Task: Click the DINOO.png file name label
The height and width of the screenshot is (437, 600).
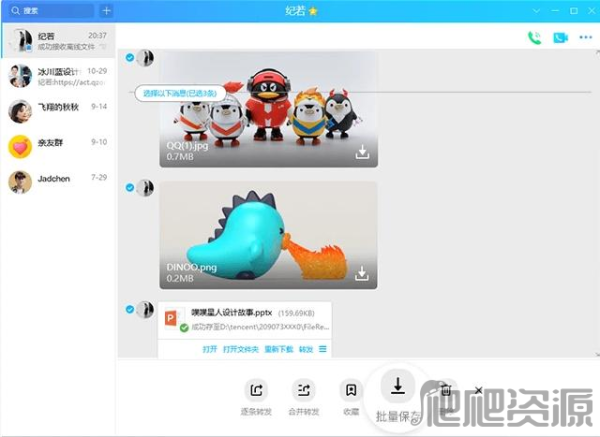Action: coord(191,267)
